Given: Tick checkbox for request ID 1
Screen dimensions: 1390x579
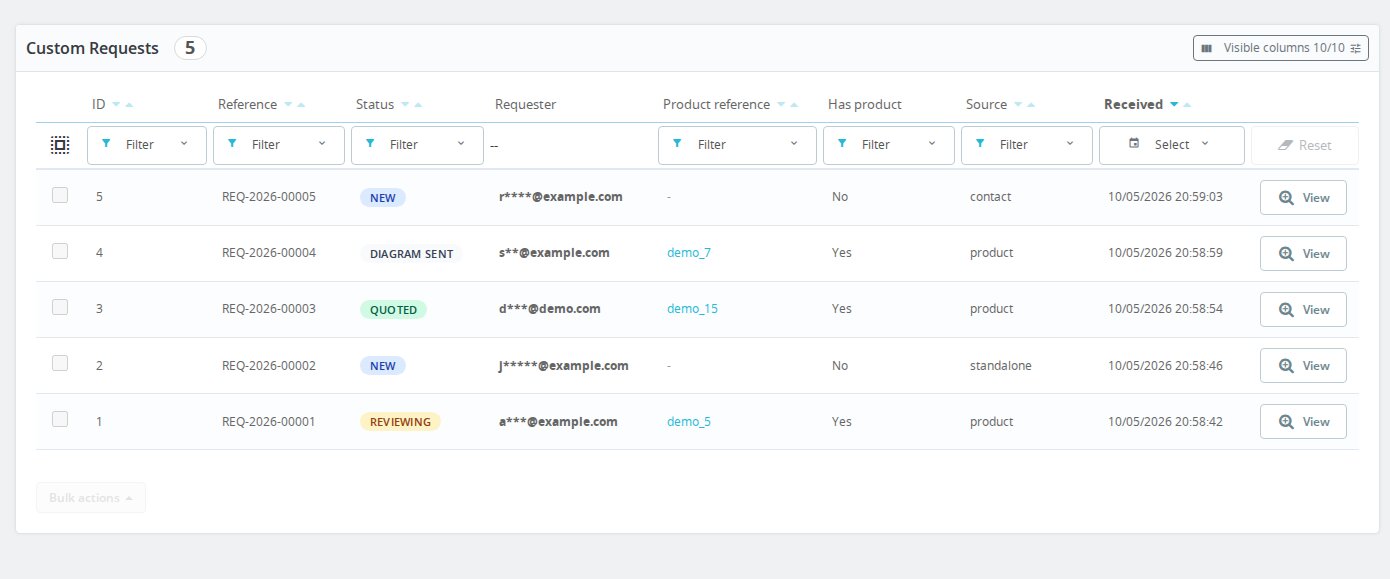Looking at the screenshot, I should point(60,420).
